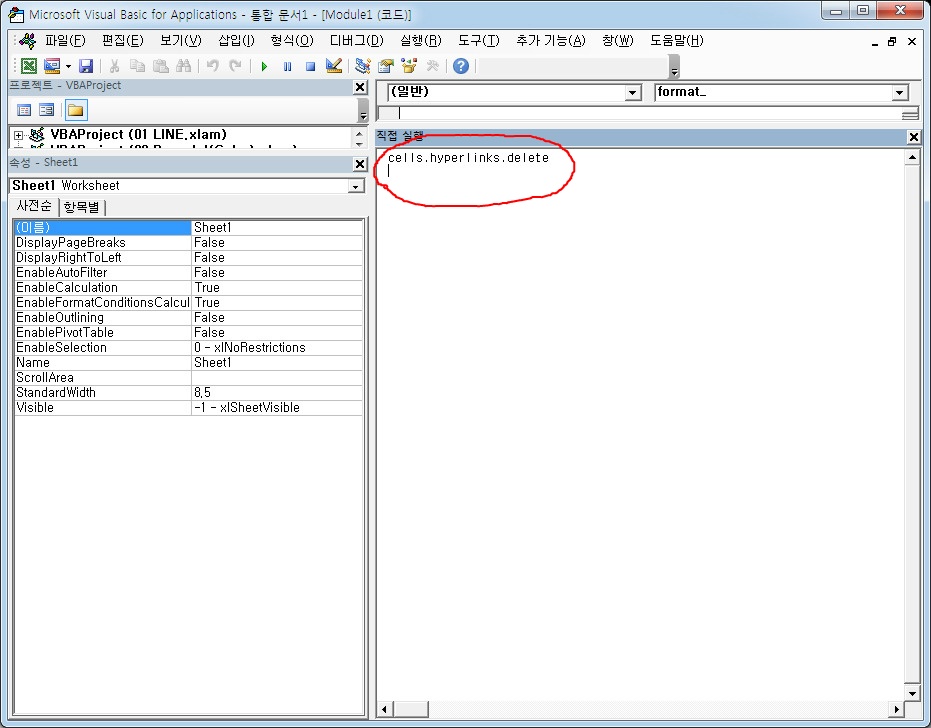Image resolution: width=931 pixels, height=728 pixels.
Task: Save the project with the floppy disk icon
Action: pos(86,66)
